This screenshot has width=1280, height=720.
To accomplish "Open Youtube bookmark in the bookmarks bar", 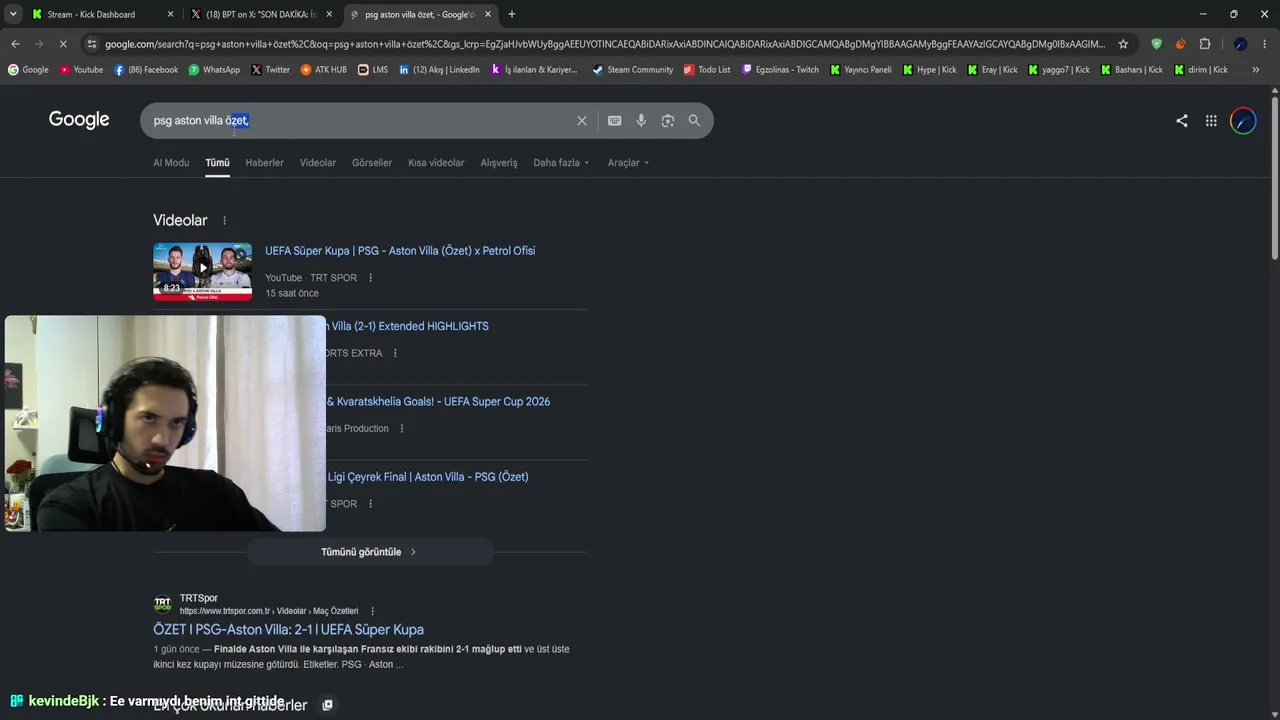I will tap(81, 70).
